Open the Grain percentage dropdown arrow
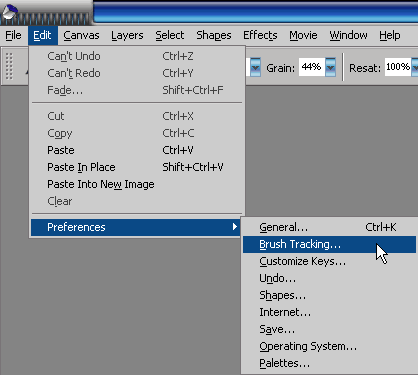 pyautogui.click(x=330, y=67)
